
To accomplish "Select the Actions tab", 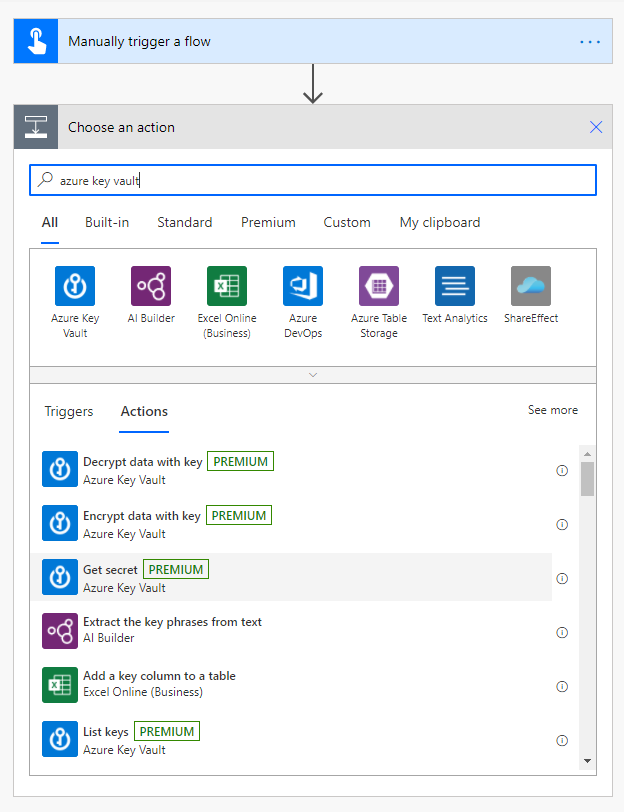I will click(x=144, y=412).
